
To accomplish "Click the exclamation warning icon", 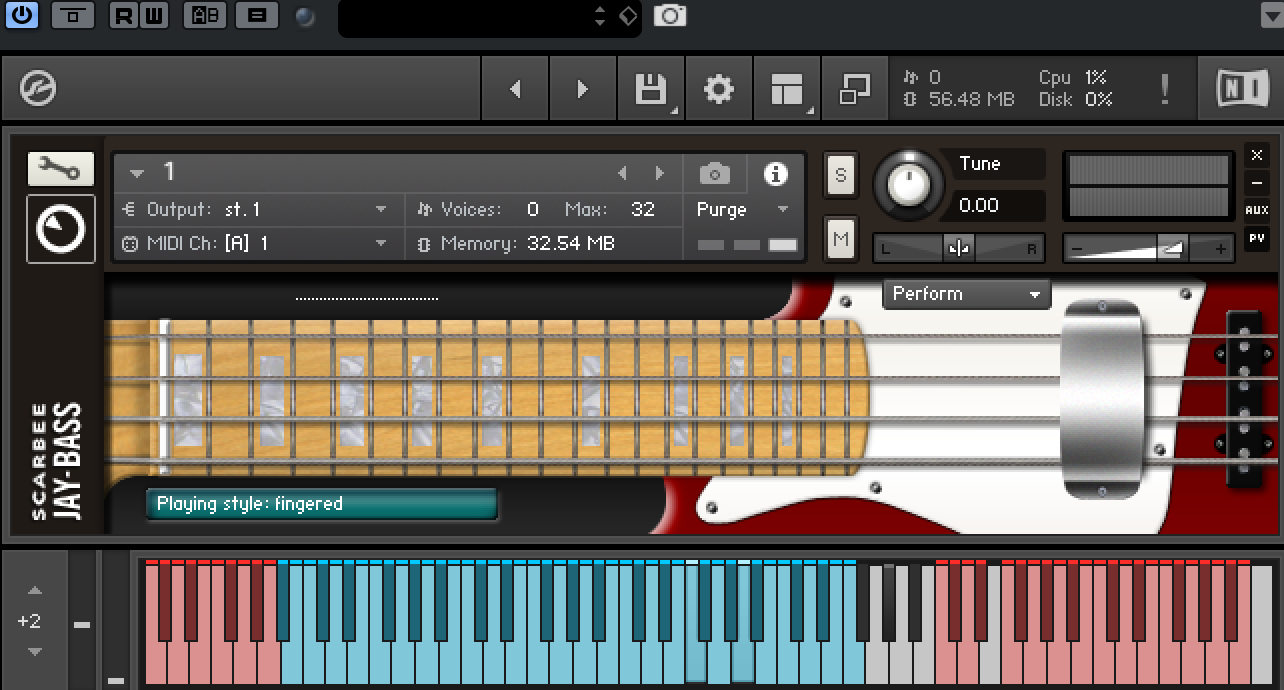I will coord(1165,90).
